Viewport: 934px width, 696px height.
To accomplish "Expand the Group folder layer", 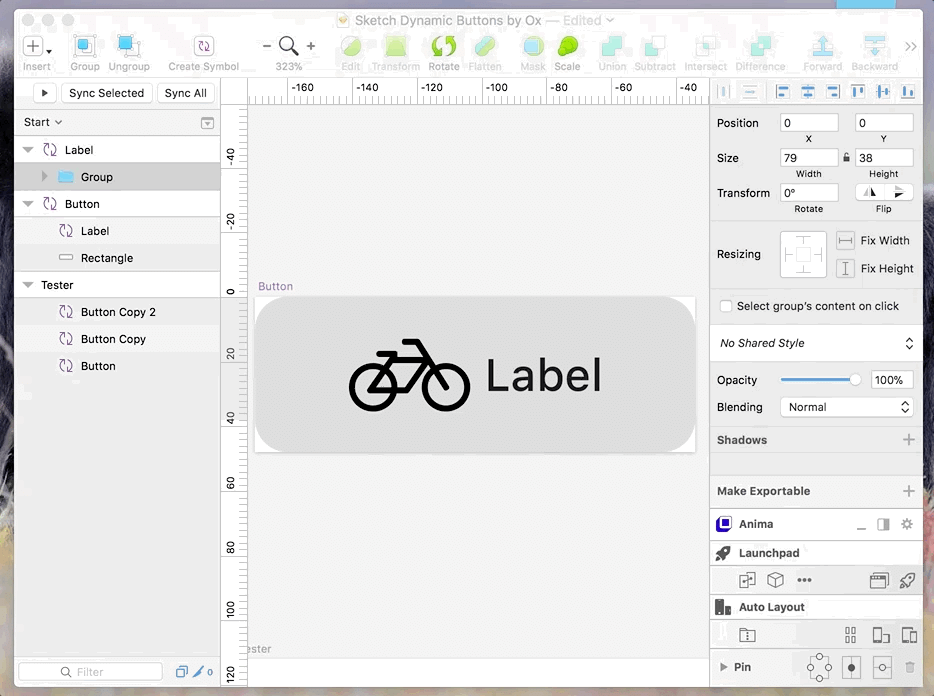I will pyautogui.click(x=44, y=176).
